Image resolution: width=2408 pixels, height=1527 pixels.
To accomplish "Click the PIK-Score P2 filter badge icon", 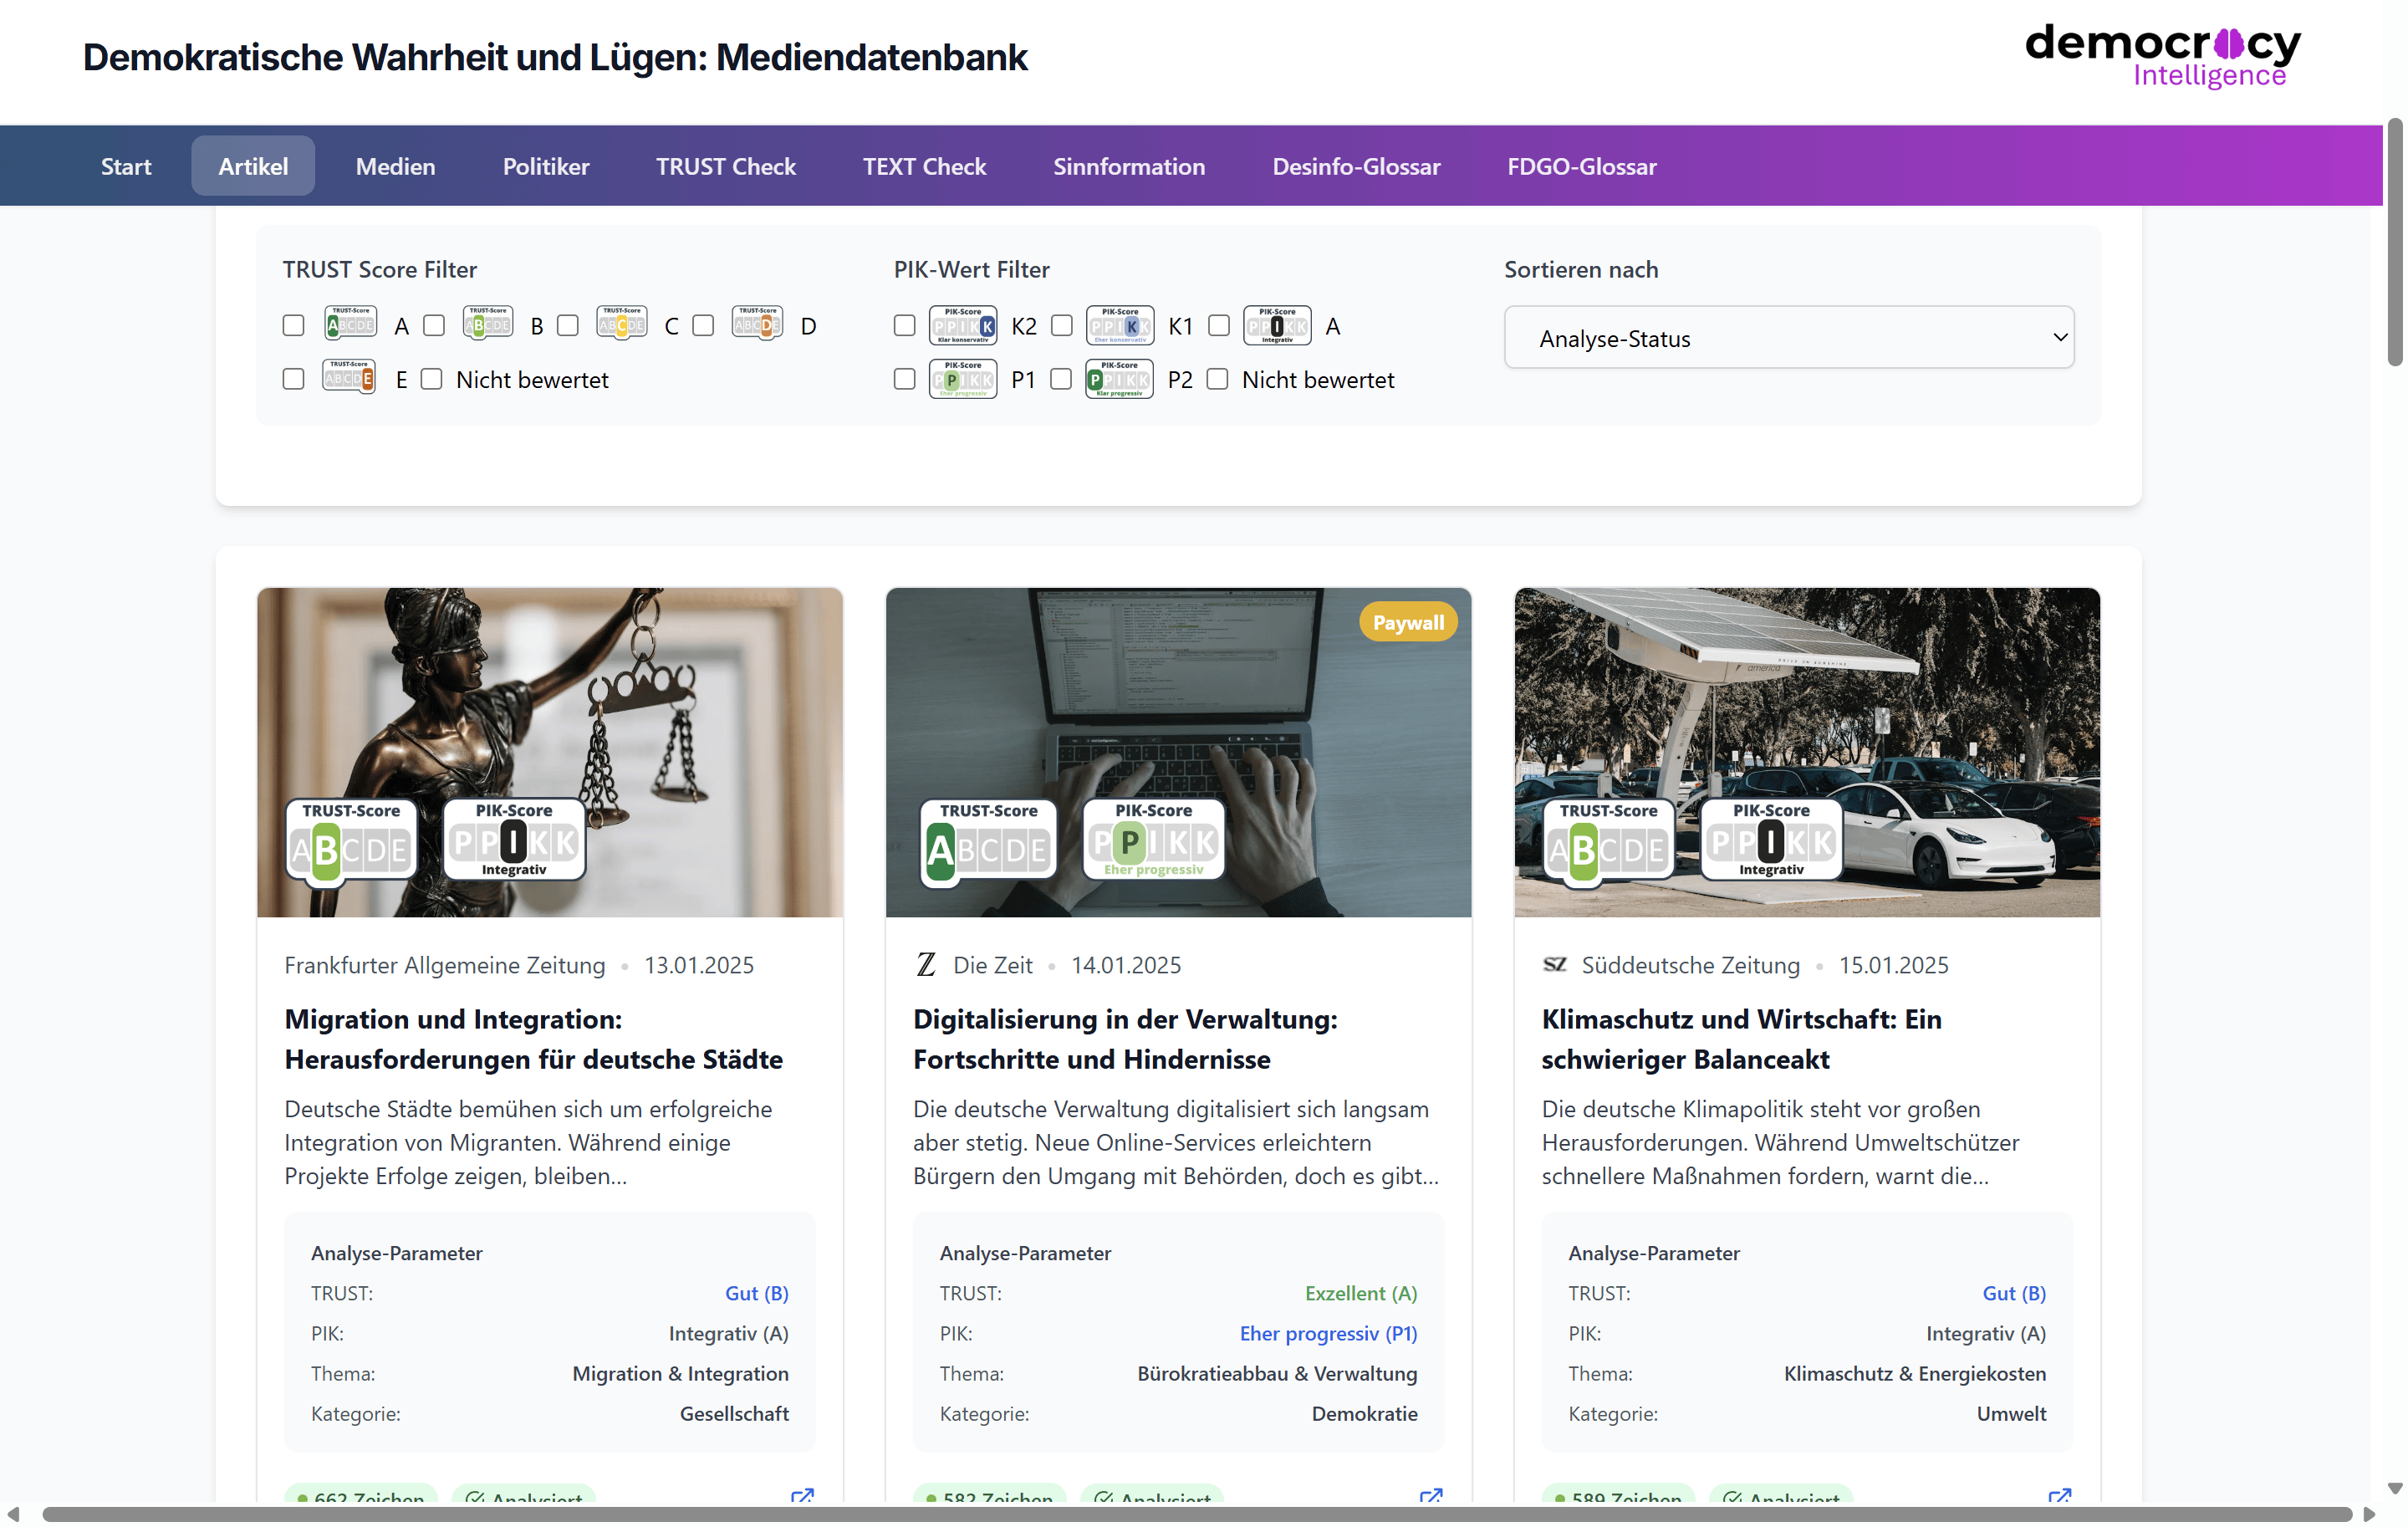I will (1119, 379).
